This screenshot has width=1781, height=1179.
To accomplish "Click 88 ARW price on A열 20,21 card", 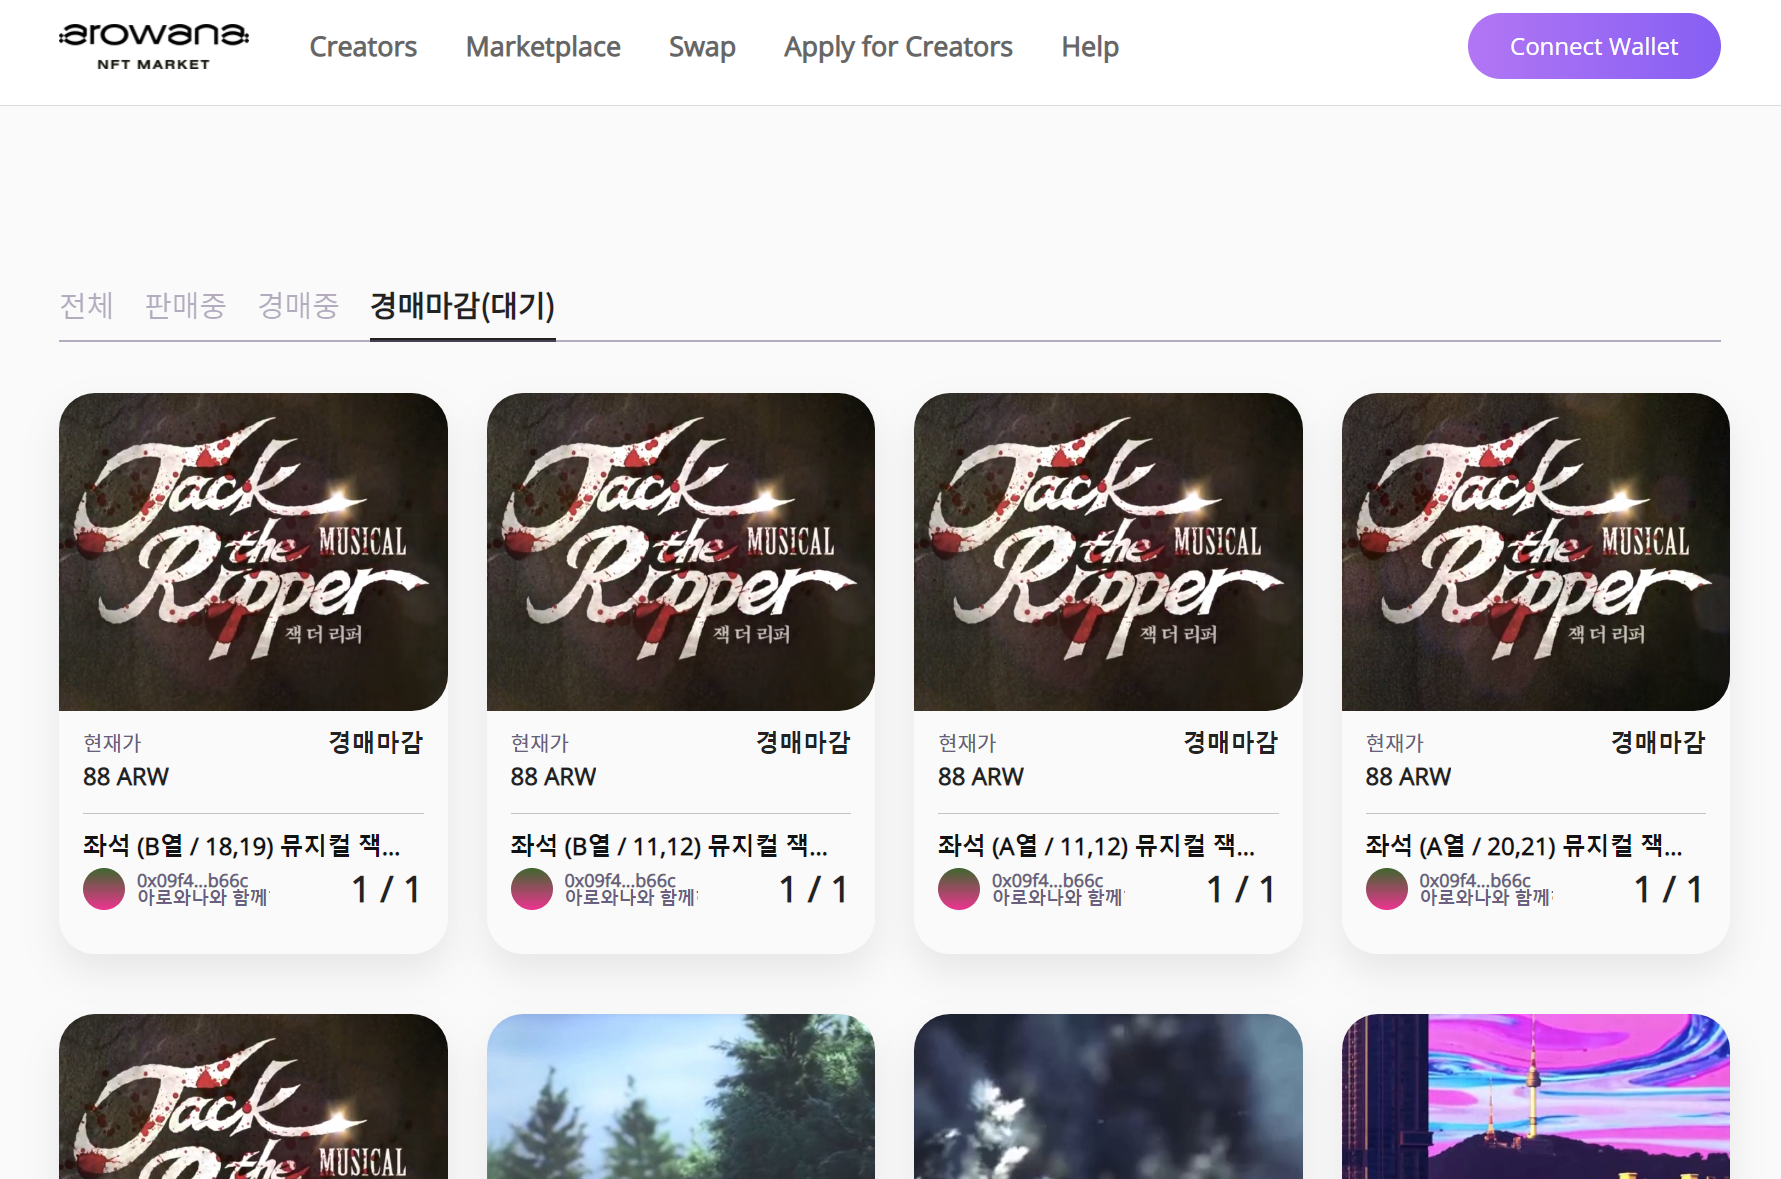I will click(1408, 777).
